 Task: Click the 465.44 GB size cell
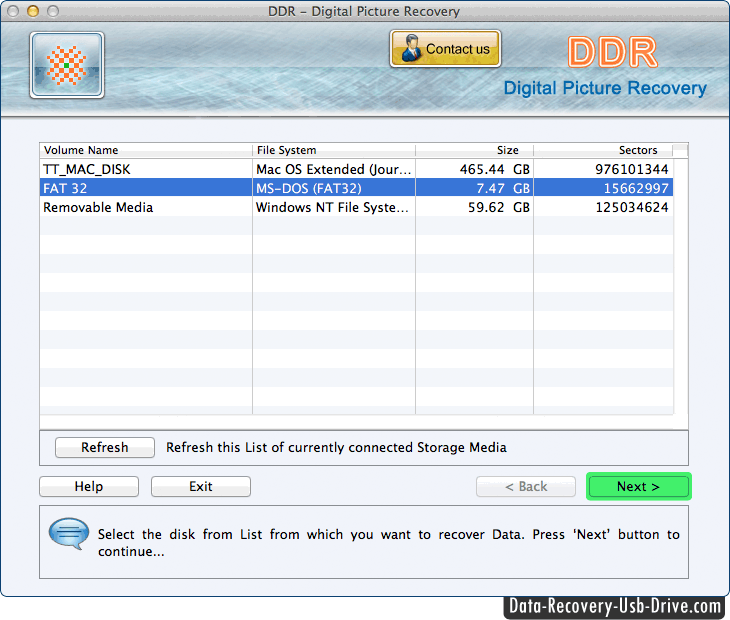tap(474, 169)
